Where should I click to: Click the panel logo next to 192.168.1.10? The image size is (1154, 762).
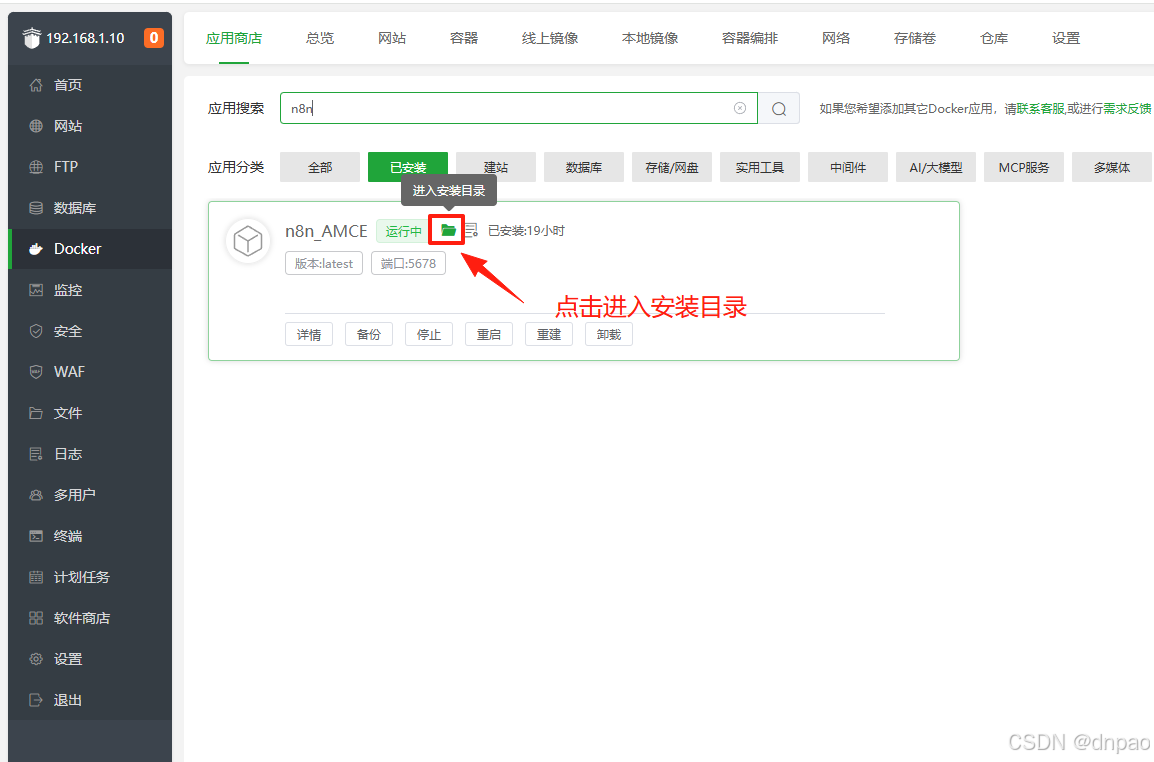32,38
